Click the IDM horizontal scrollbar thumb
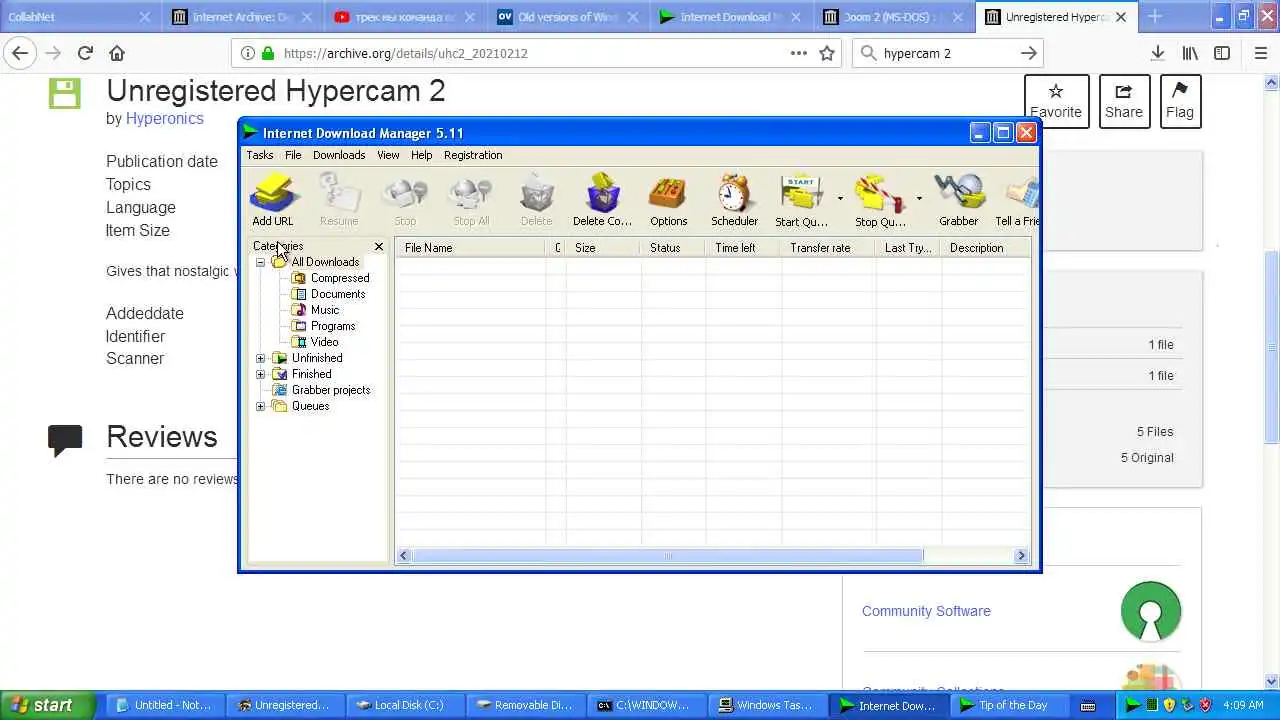The height and width of the screenshot is (720, 1280). pos(667,556)
